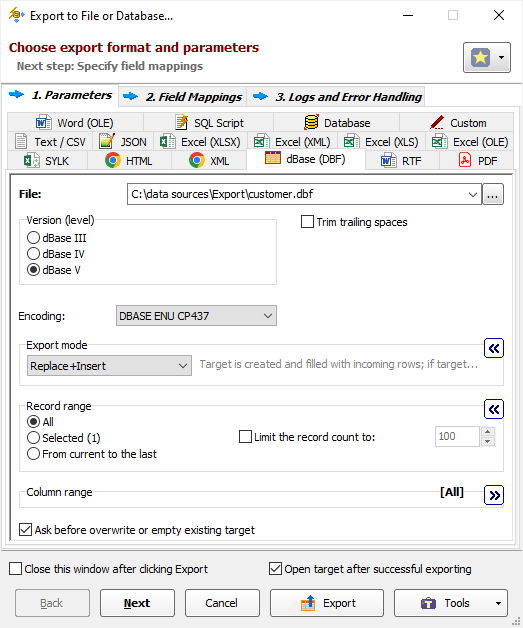The width and height of the screenshot is (523, 628).
Task: Browse for file with ellipsis button
Action: 493,194
